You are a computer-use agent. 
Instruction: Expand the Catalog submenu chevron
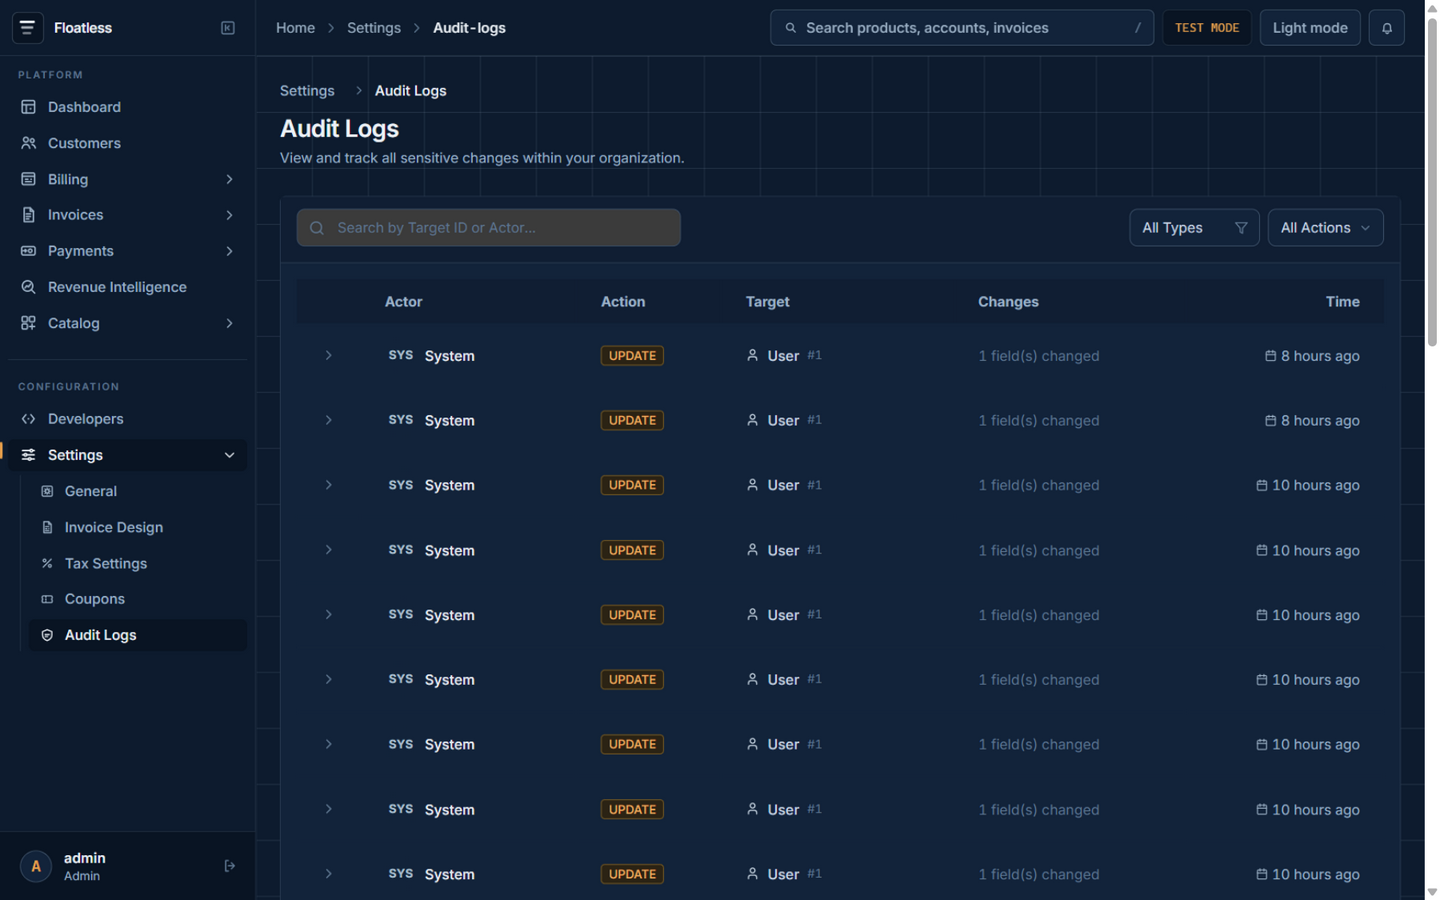click(229, 323)
